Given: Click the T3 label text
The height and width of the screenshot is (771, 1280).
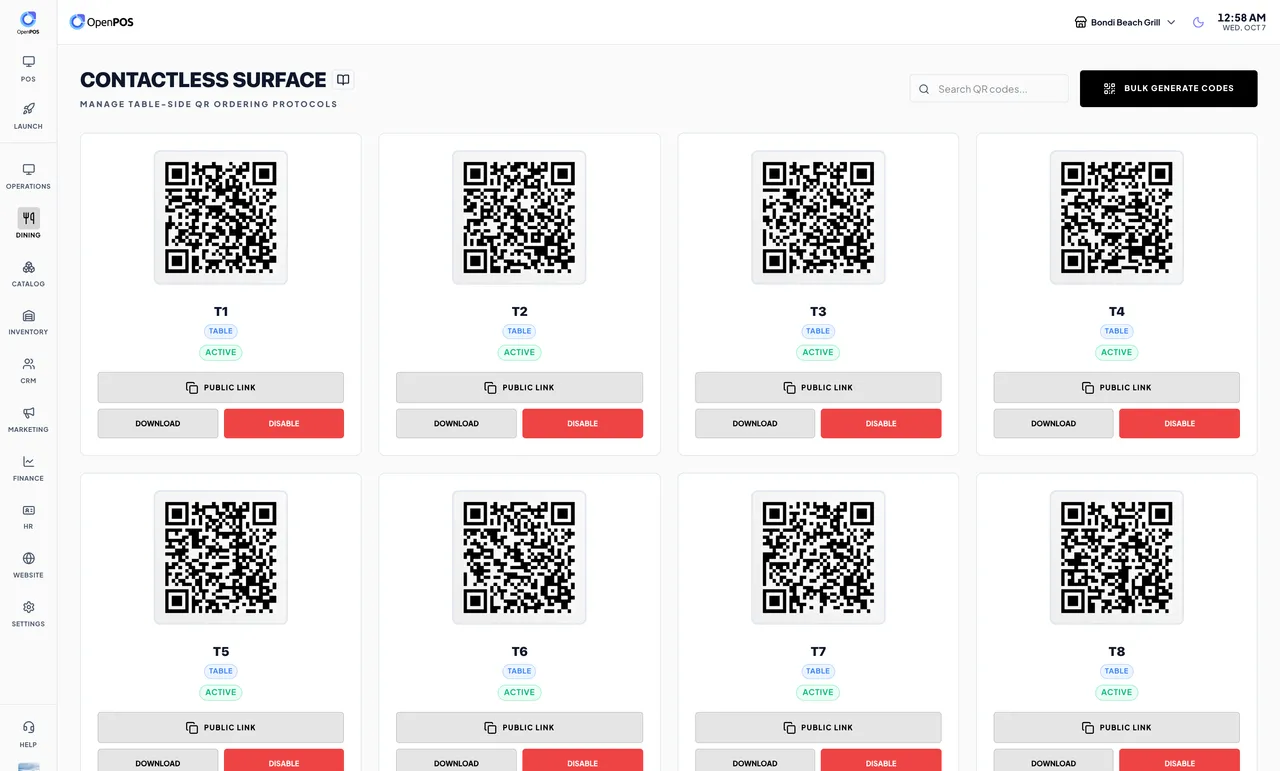Looking at the screenshot, I should click(818, 311).
